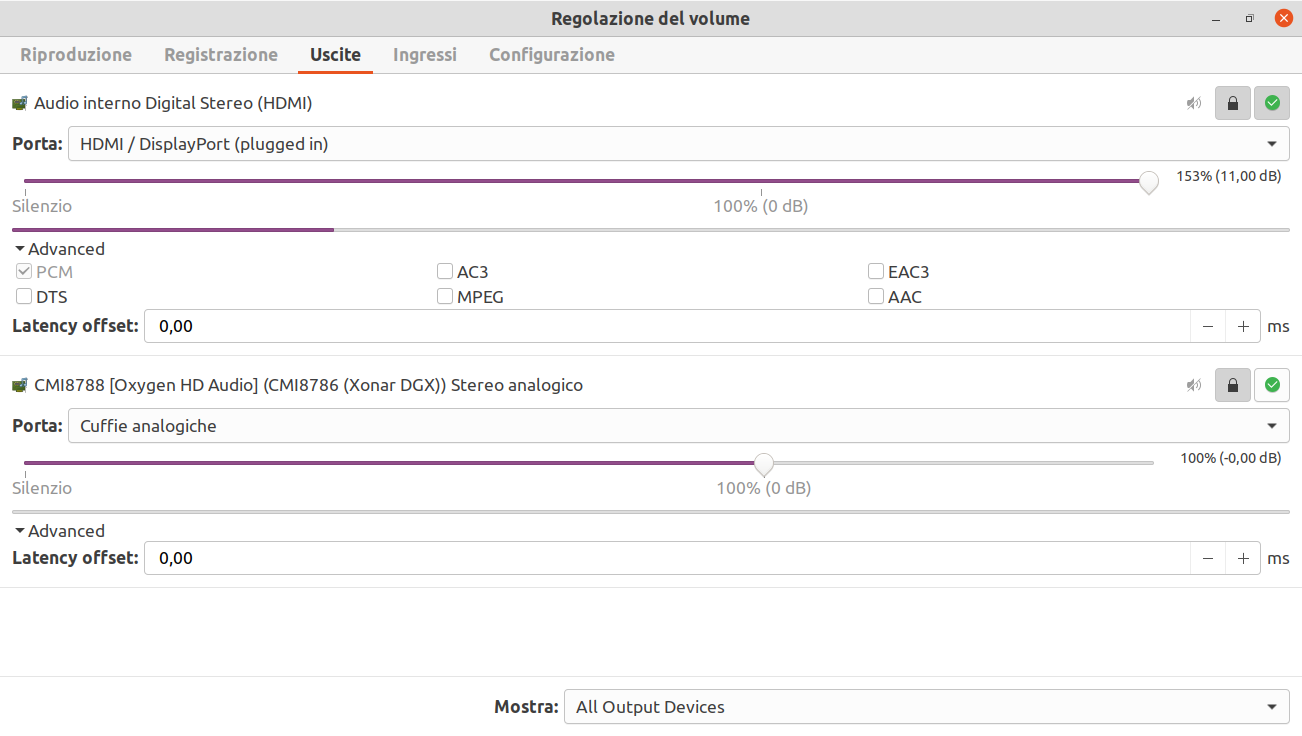Open the Configurazione tab

pyautogui.click(x=552, y=55)
